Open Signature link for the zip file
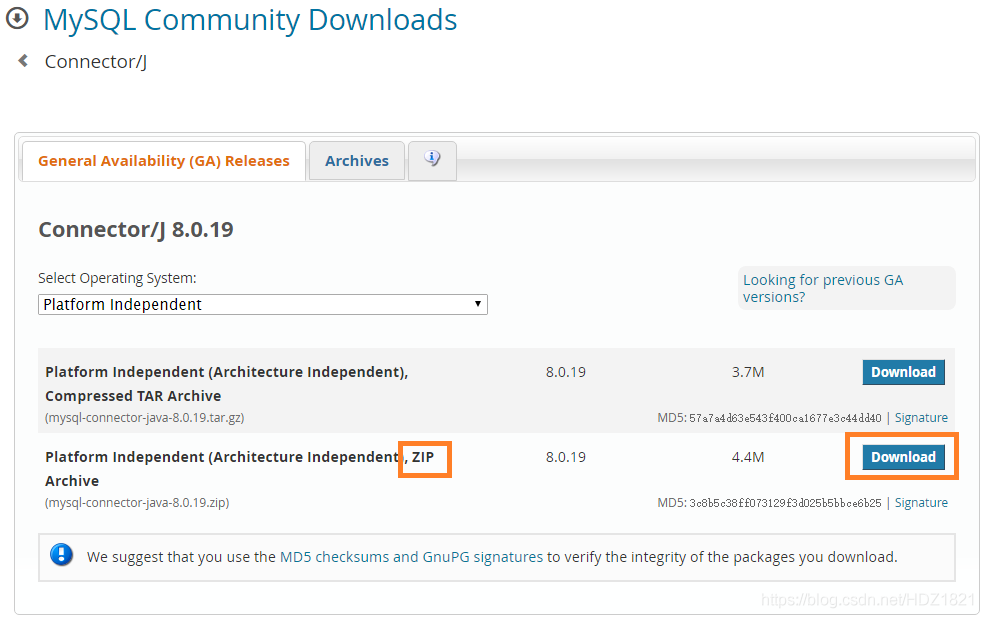This screenshot has width=983, height=618. 921,503
